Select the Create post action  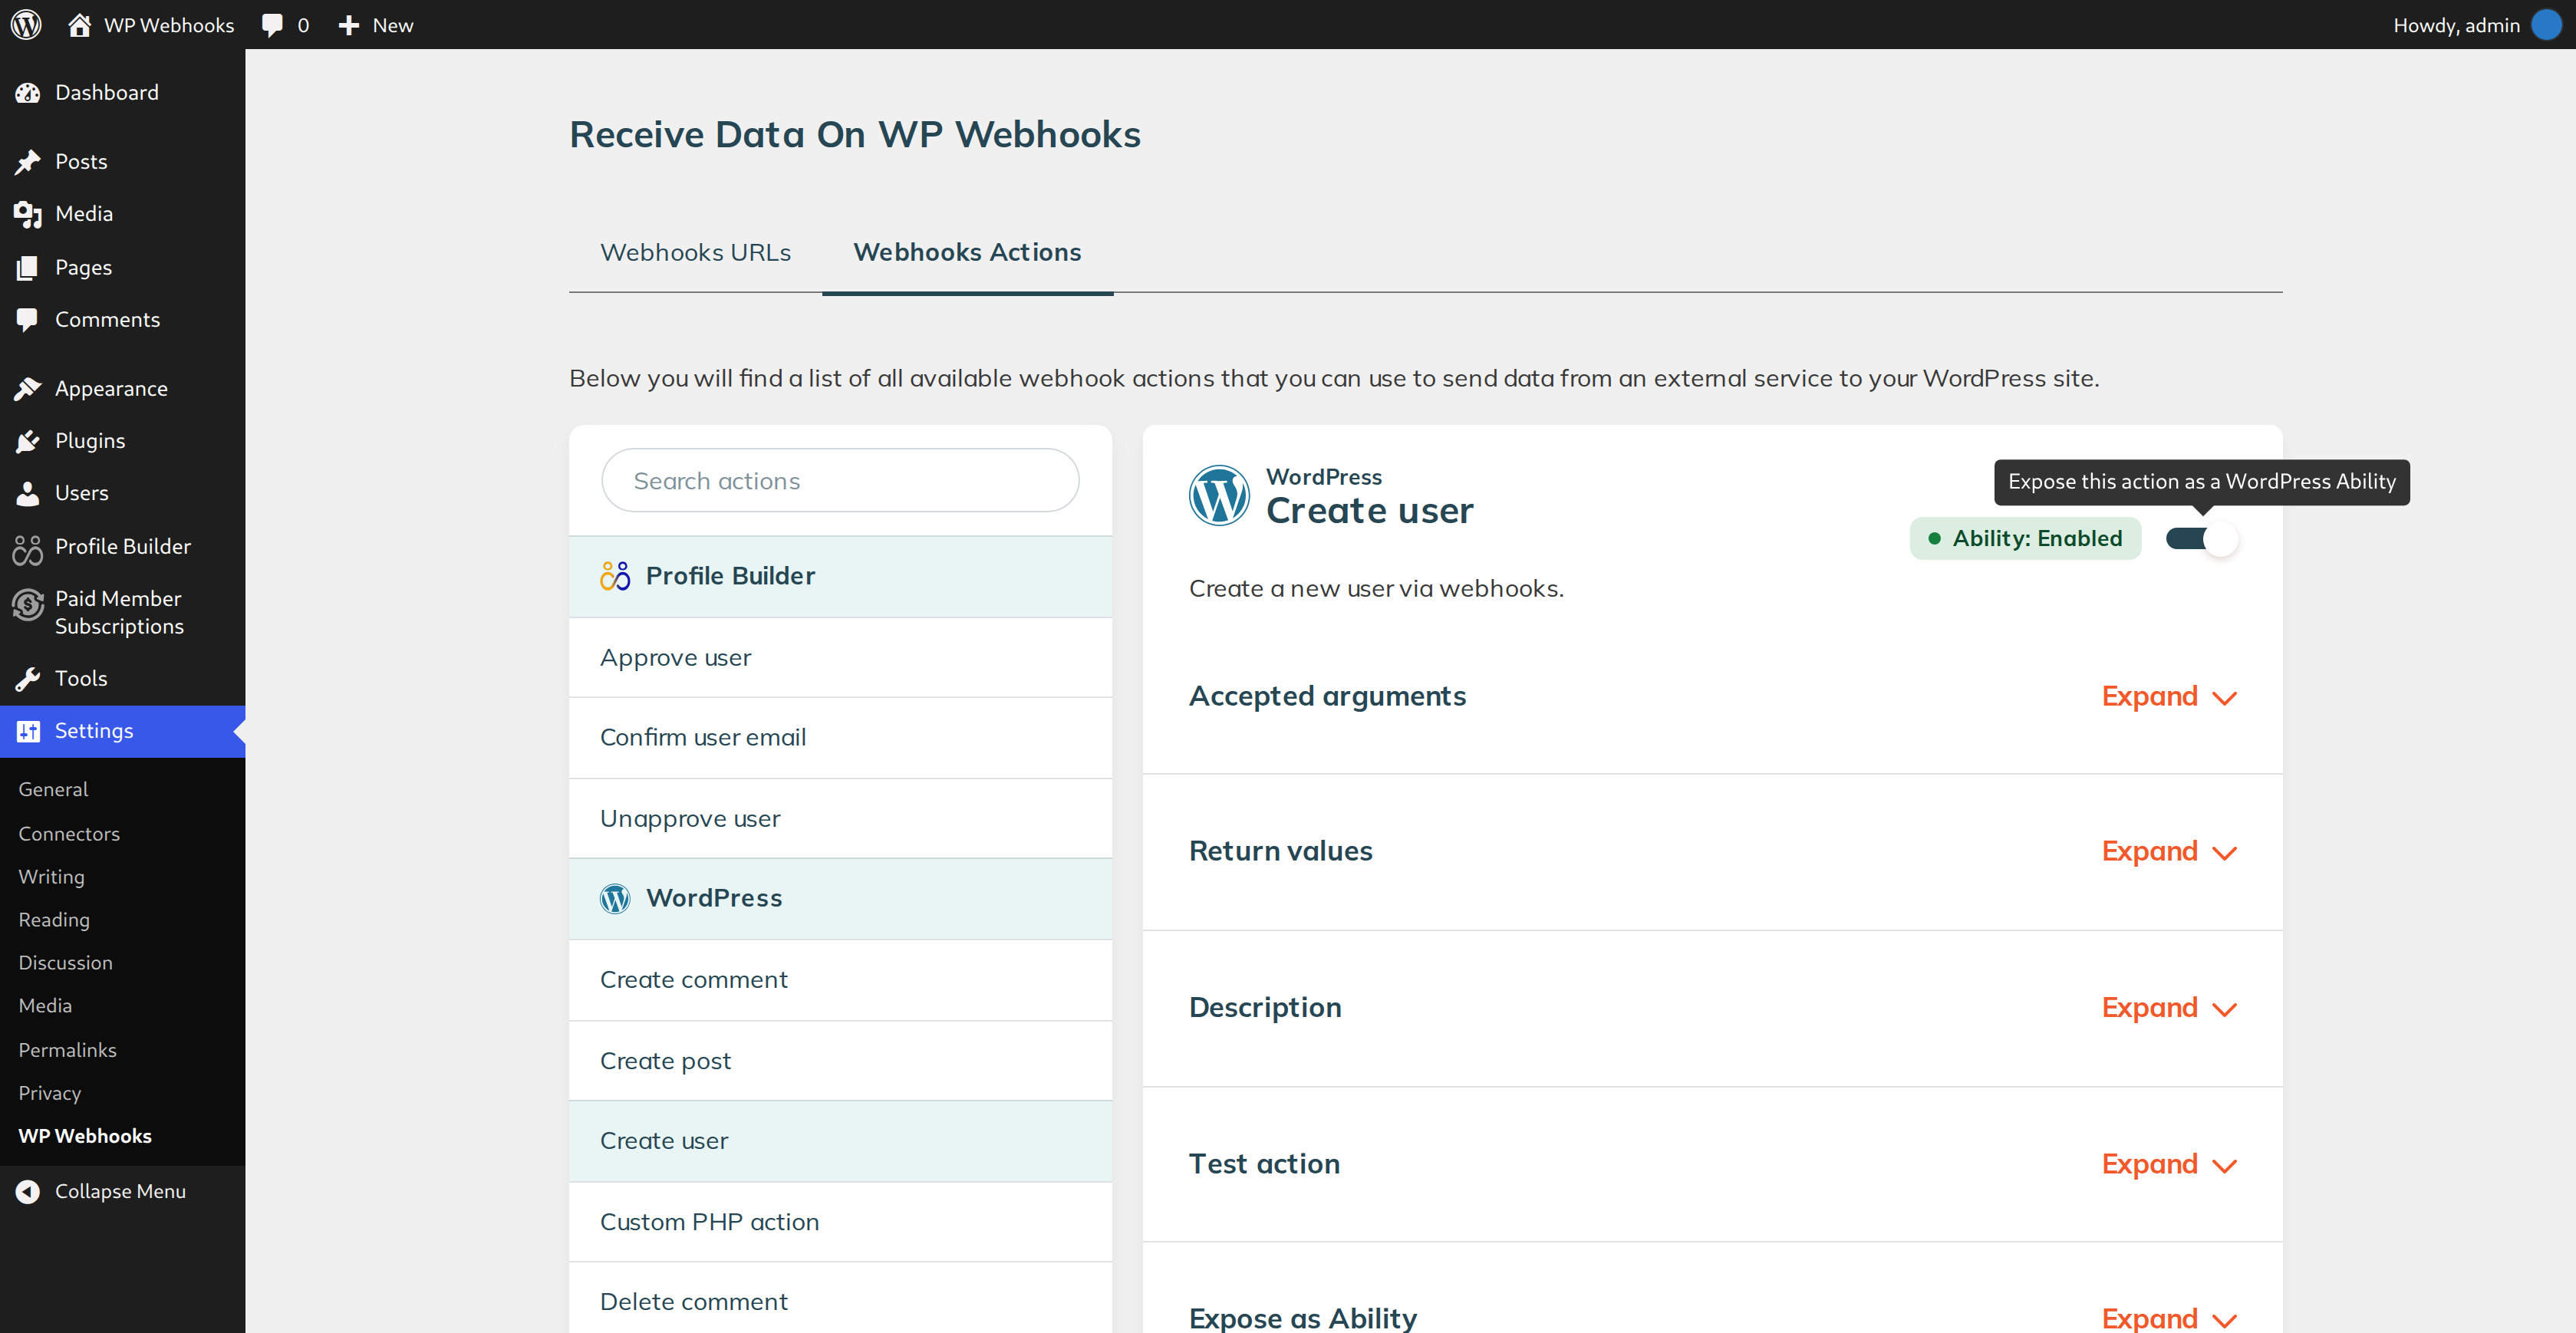(x=840, y=1060)
